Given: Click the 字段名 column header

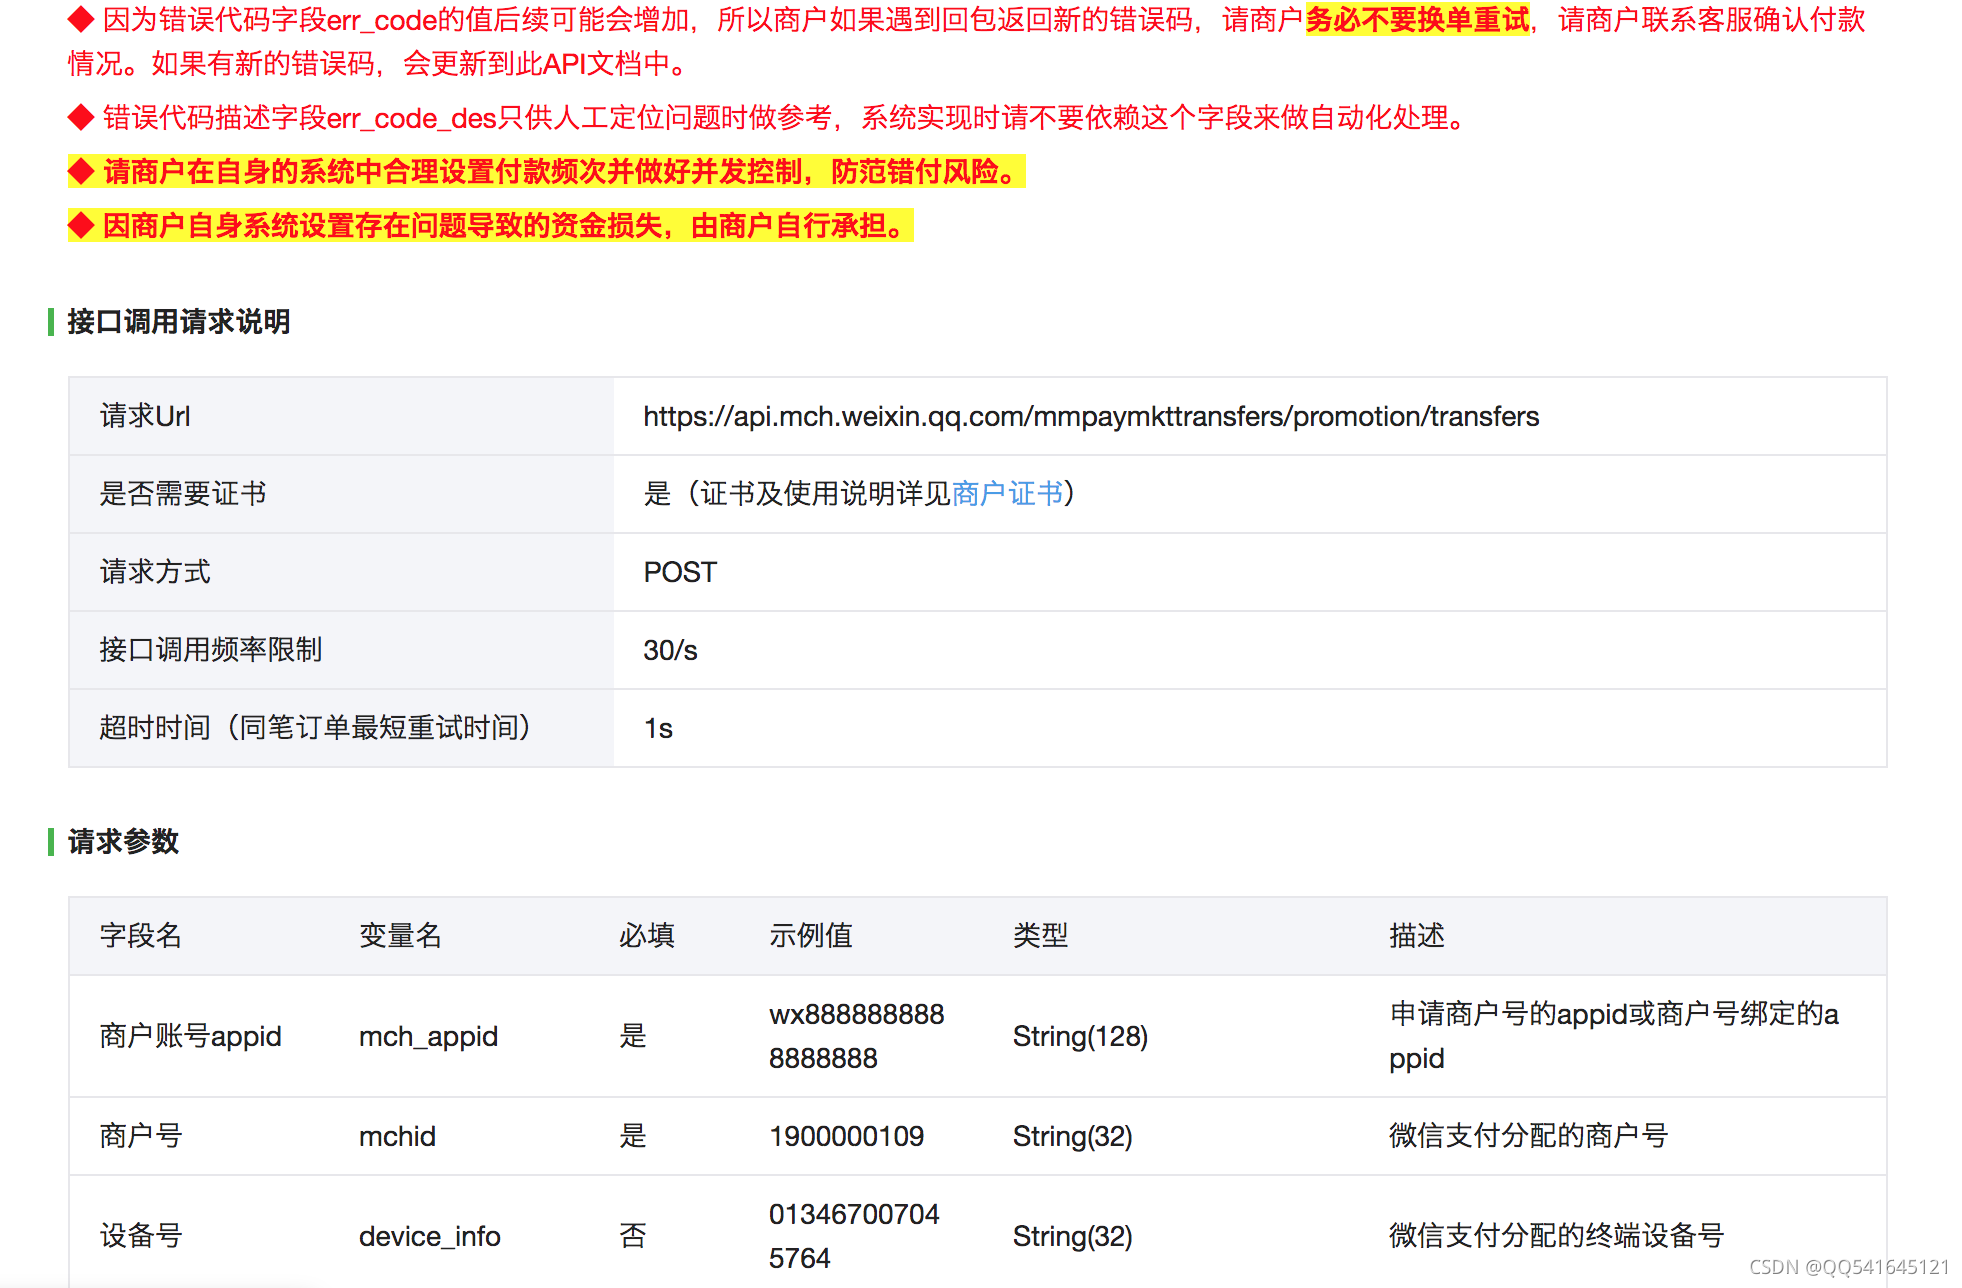Looking at the screenshot, I should [x=141, y=936].
